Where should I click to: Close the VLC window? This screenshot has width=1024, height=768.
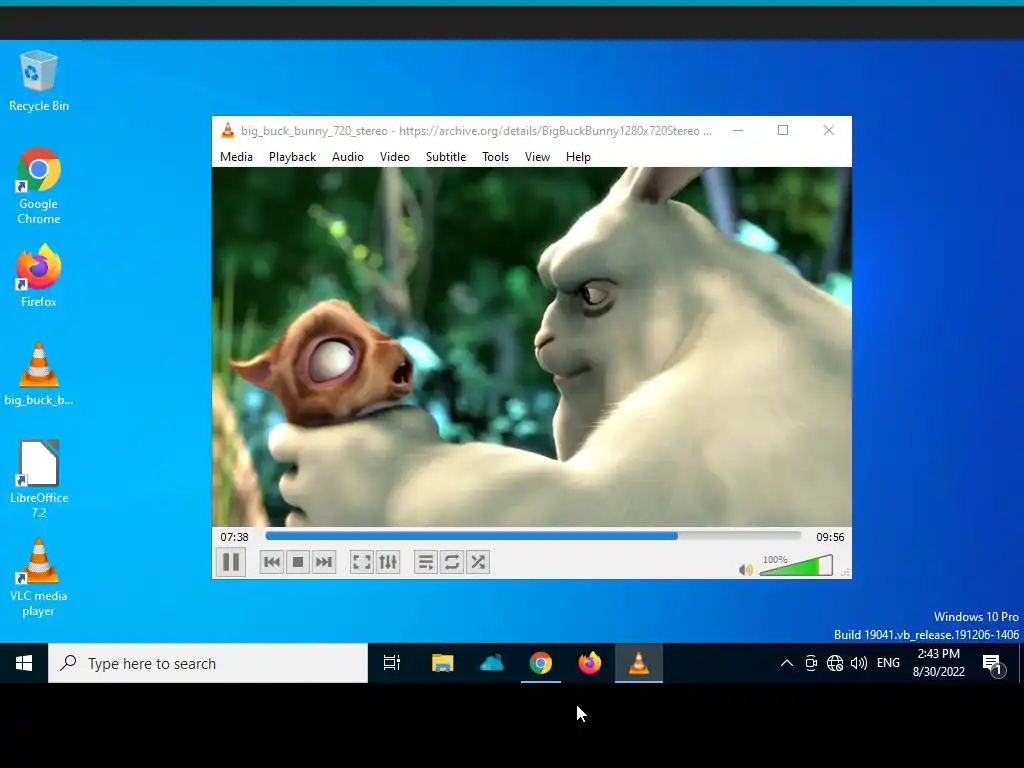(829, 131)
